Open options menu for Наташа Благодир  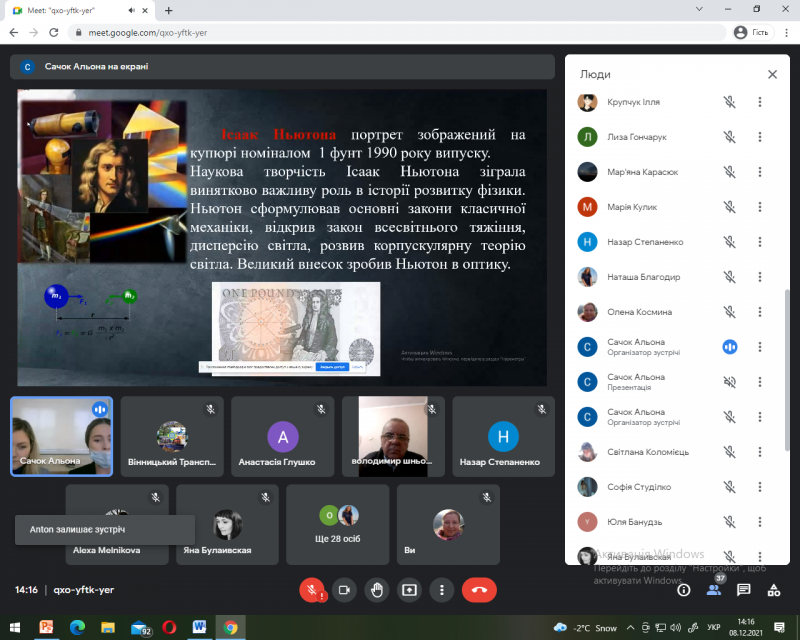pos(760,277)
